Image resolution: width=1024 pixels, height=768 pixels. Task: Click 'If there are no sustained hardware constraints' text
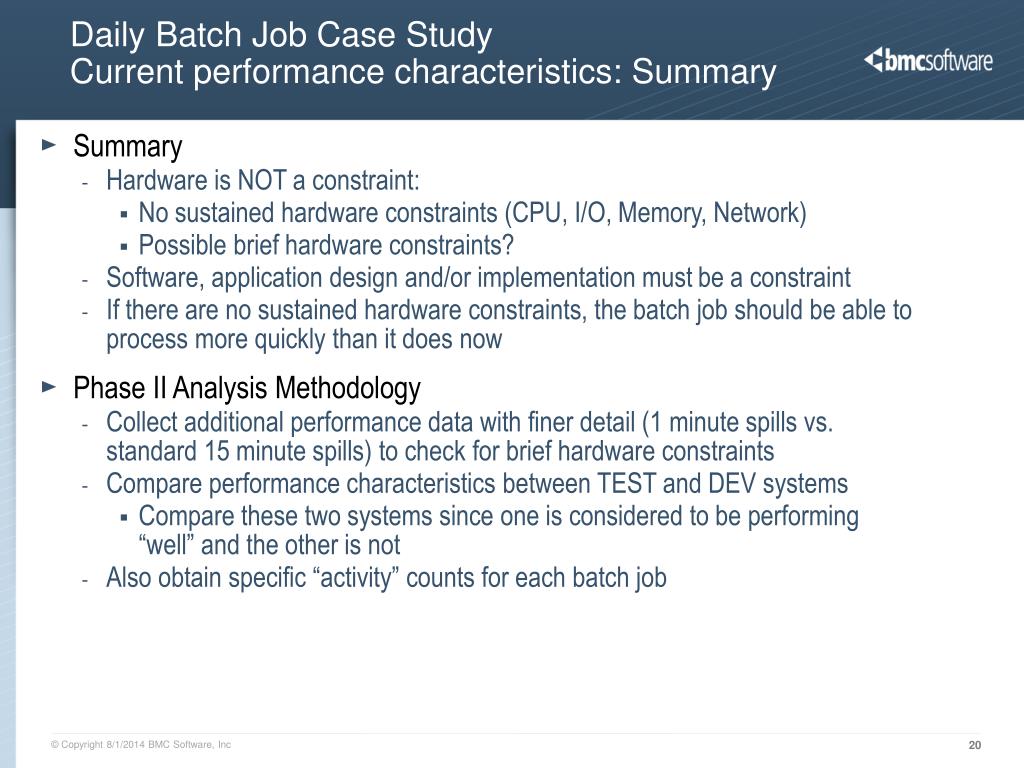[x=509, y=325]
